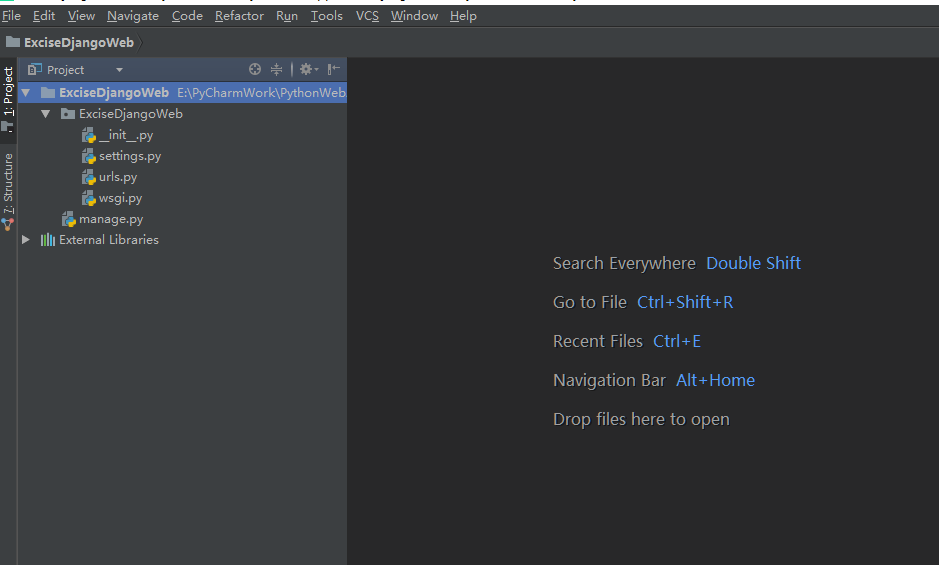Hide the Project tool window
939x565 pixels.
point(334,70)
